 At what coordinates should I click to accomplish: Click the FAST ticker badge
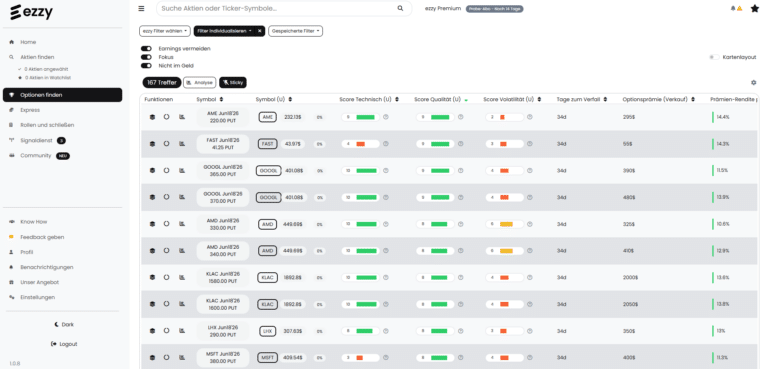tap(267, 144)
